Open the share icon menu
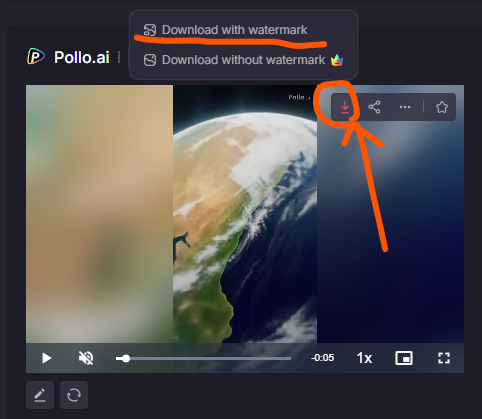 (x=374, y=107)
